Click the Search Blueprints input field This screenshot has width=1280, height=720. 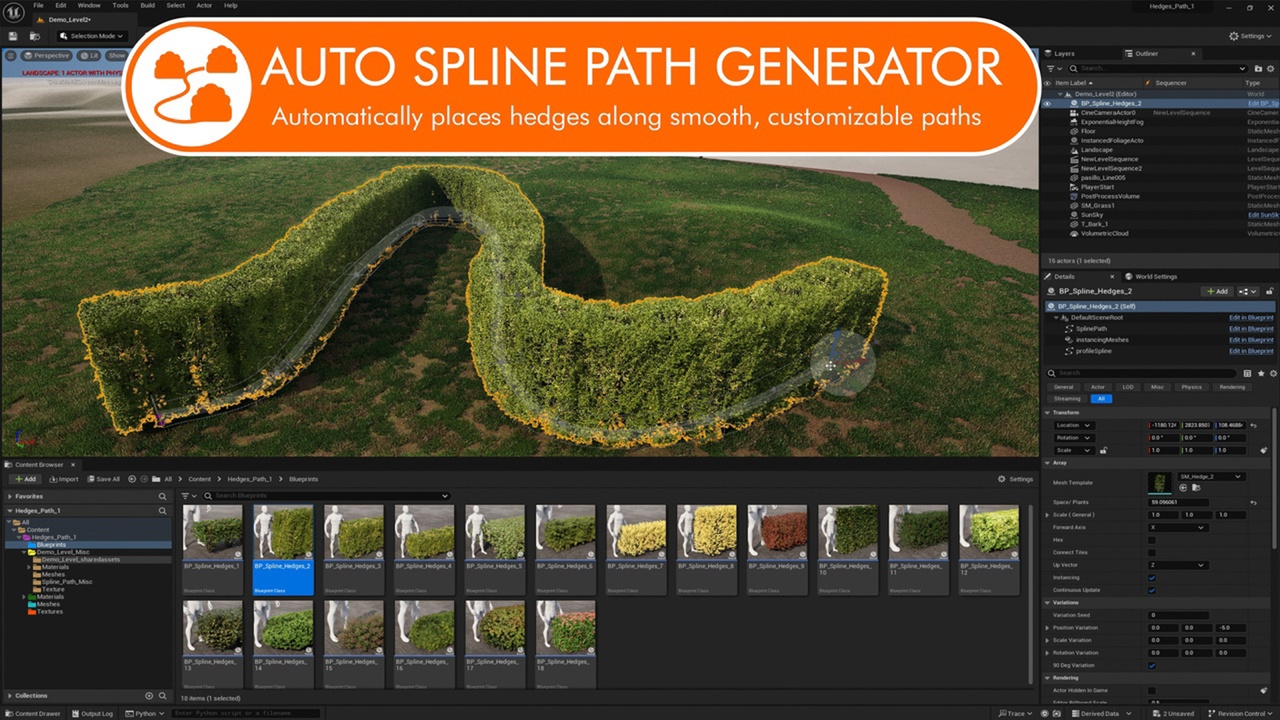click(325, 496)
